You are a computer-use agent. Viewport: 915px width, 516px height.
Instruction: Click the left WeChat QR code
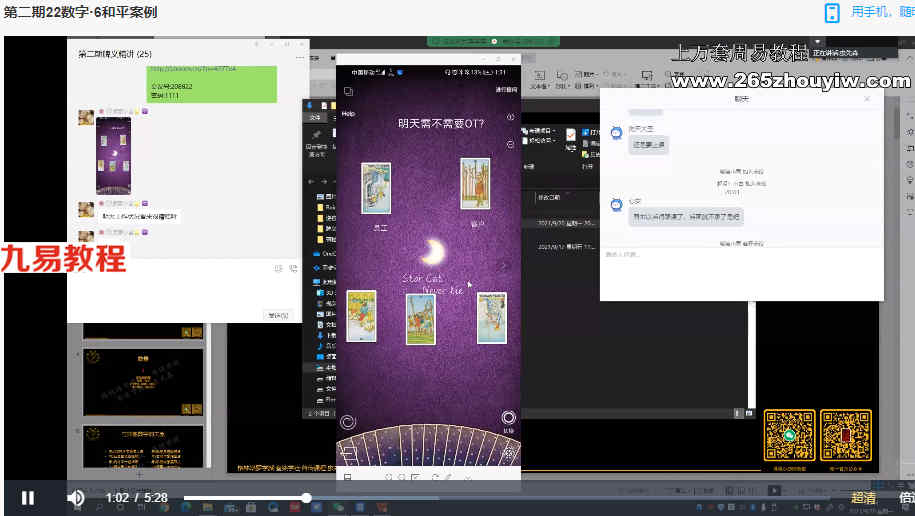(x=790, y=435)
